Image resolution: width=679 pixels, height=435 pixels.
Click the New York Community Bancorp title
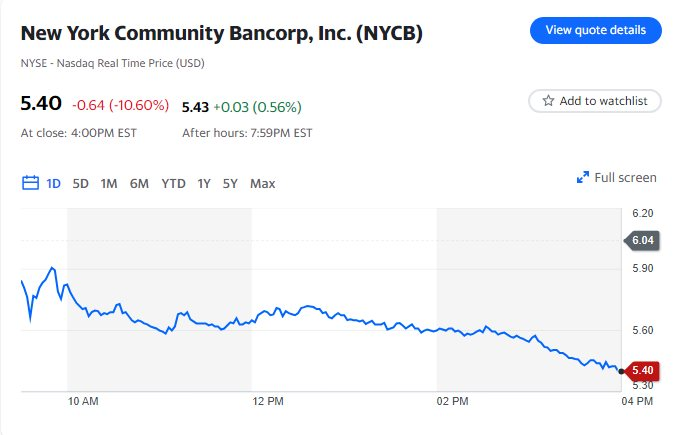tap(221, 33)
